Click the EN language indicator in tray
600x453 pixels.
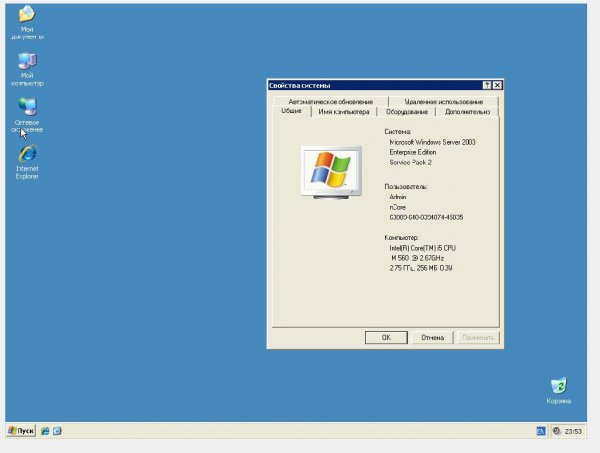click(x=541, y=431)
